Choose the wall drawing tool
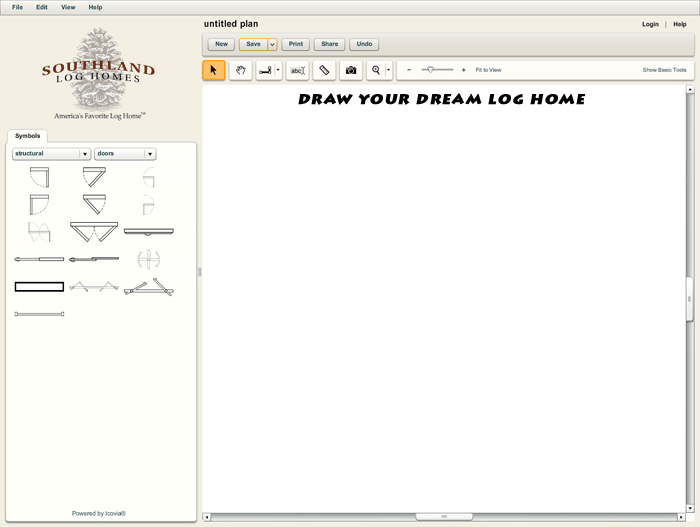The image size is (700, 527). coord(265,70)
